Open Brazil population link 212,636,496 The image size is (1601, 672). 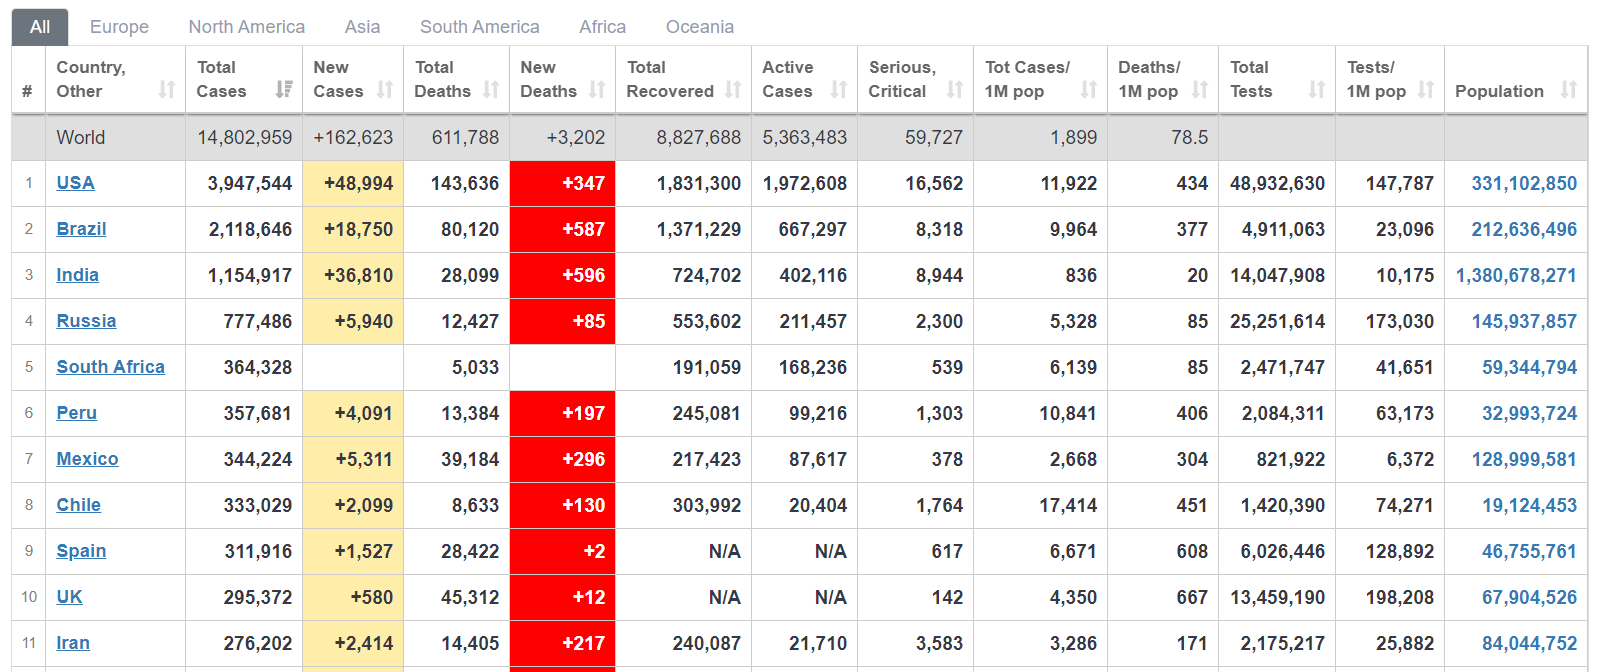point(1524,229)
